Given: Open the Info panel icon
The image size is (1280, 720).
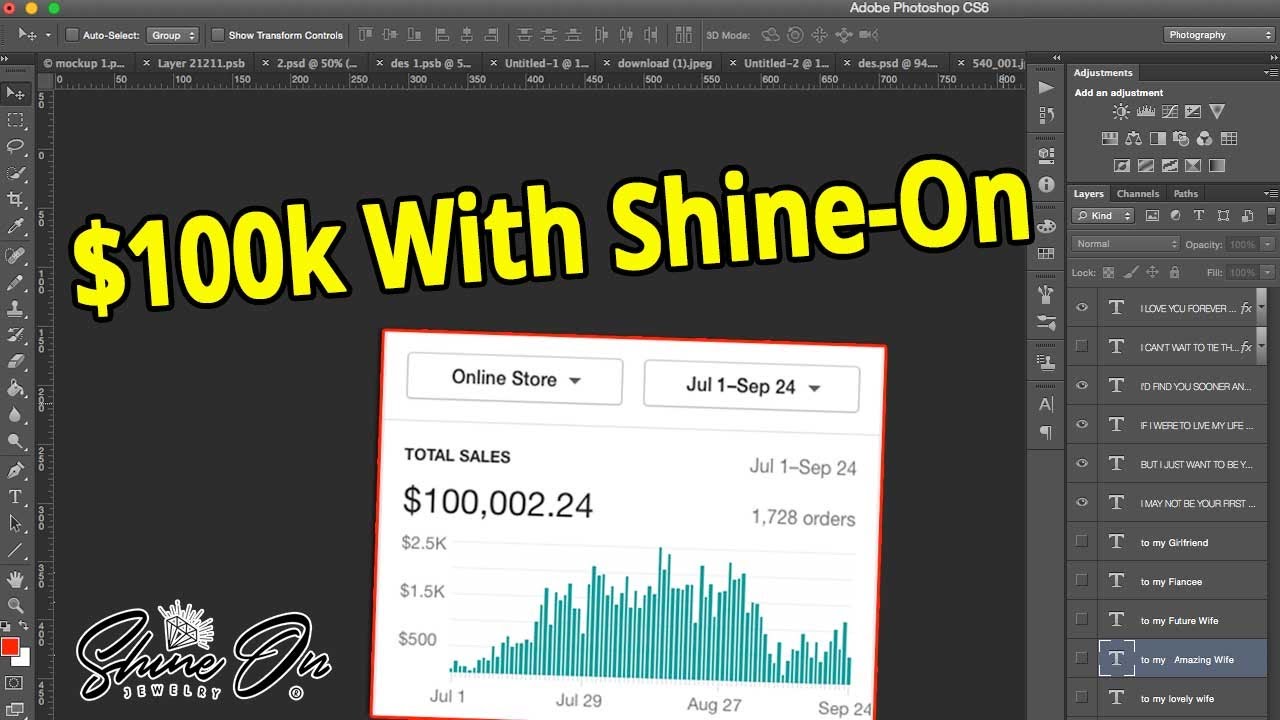Looking at the screenshot, I should (1046, 184).
